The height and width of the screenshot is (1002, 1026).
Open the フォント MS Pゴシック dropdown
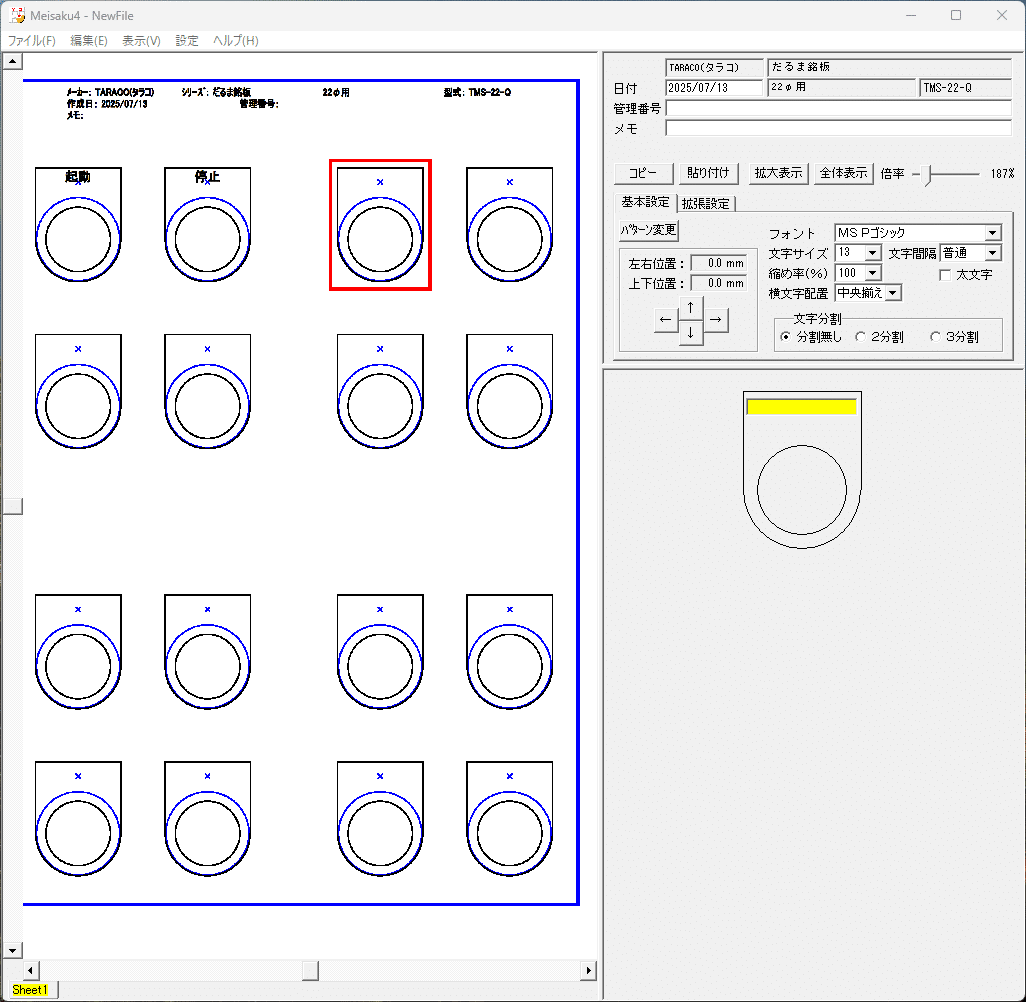(993, 233)
